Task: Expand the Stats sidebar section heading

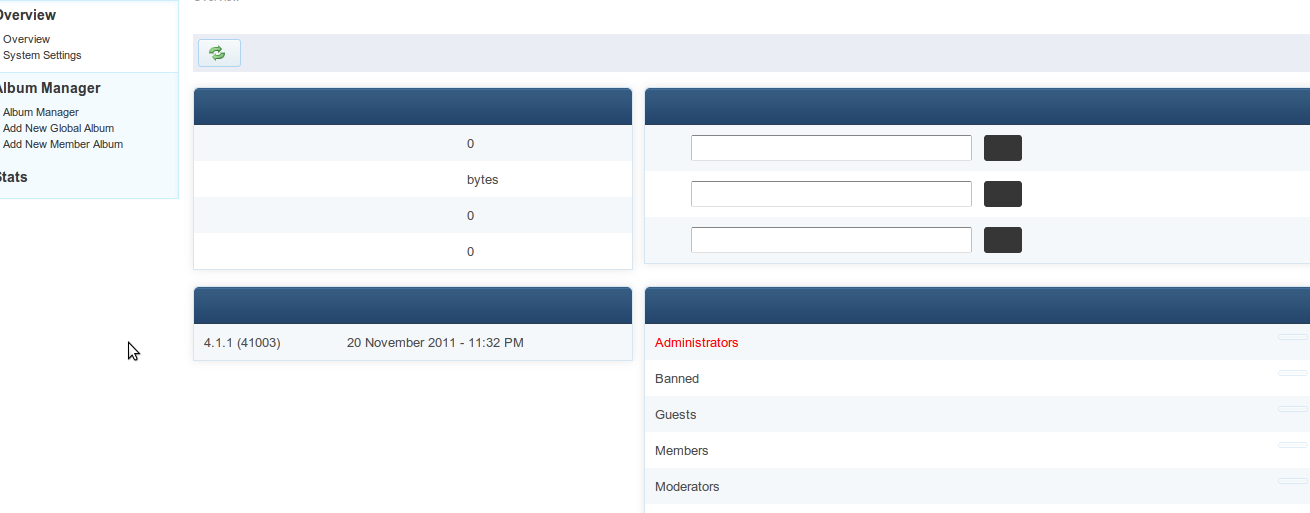Action: coord(12,177)
